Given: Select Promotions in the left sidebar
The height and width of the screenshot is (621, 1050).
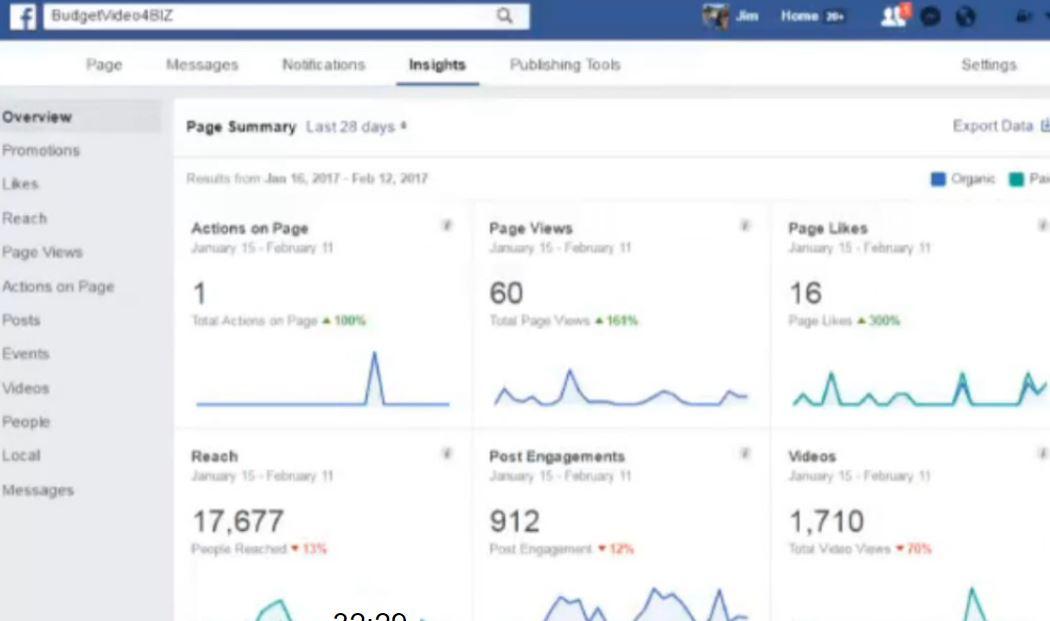Looking at the screenshot, I should pos(41,151).
